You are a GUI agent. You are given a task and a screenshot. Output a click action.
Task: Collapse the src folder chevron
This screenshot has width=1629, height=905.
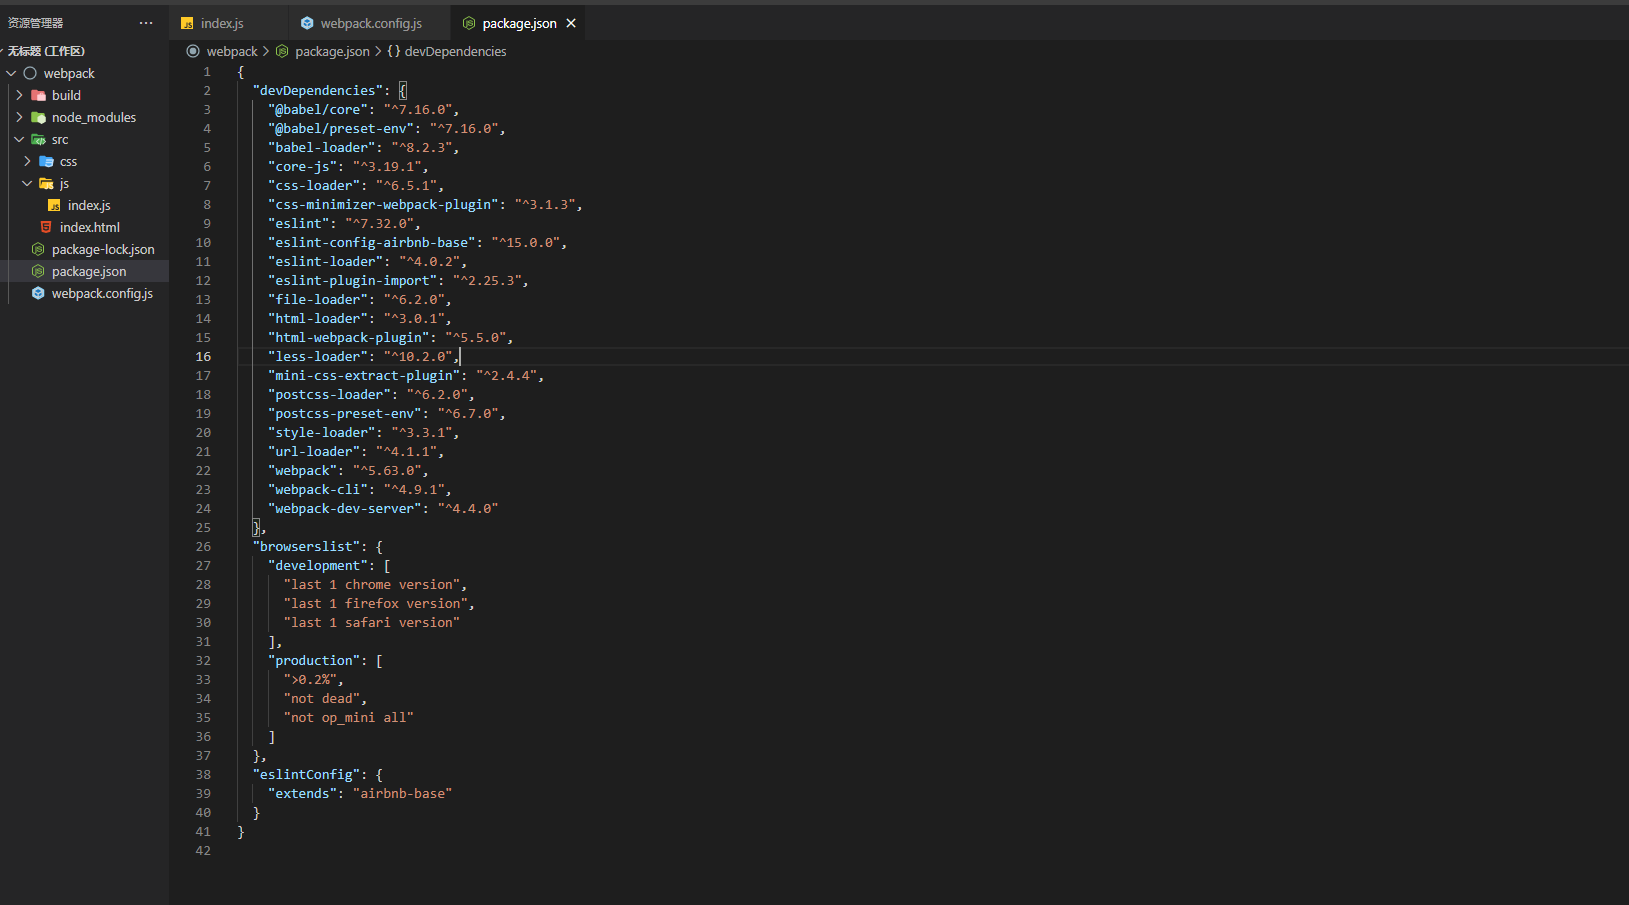click(x=19, y=139)
